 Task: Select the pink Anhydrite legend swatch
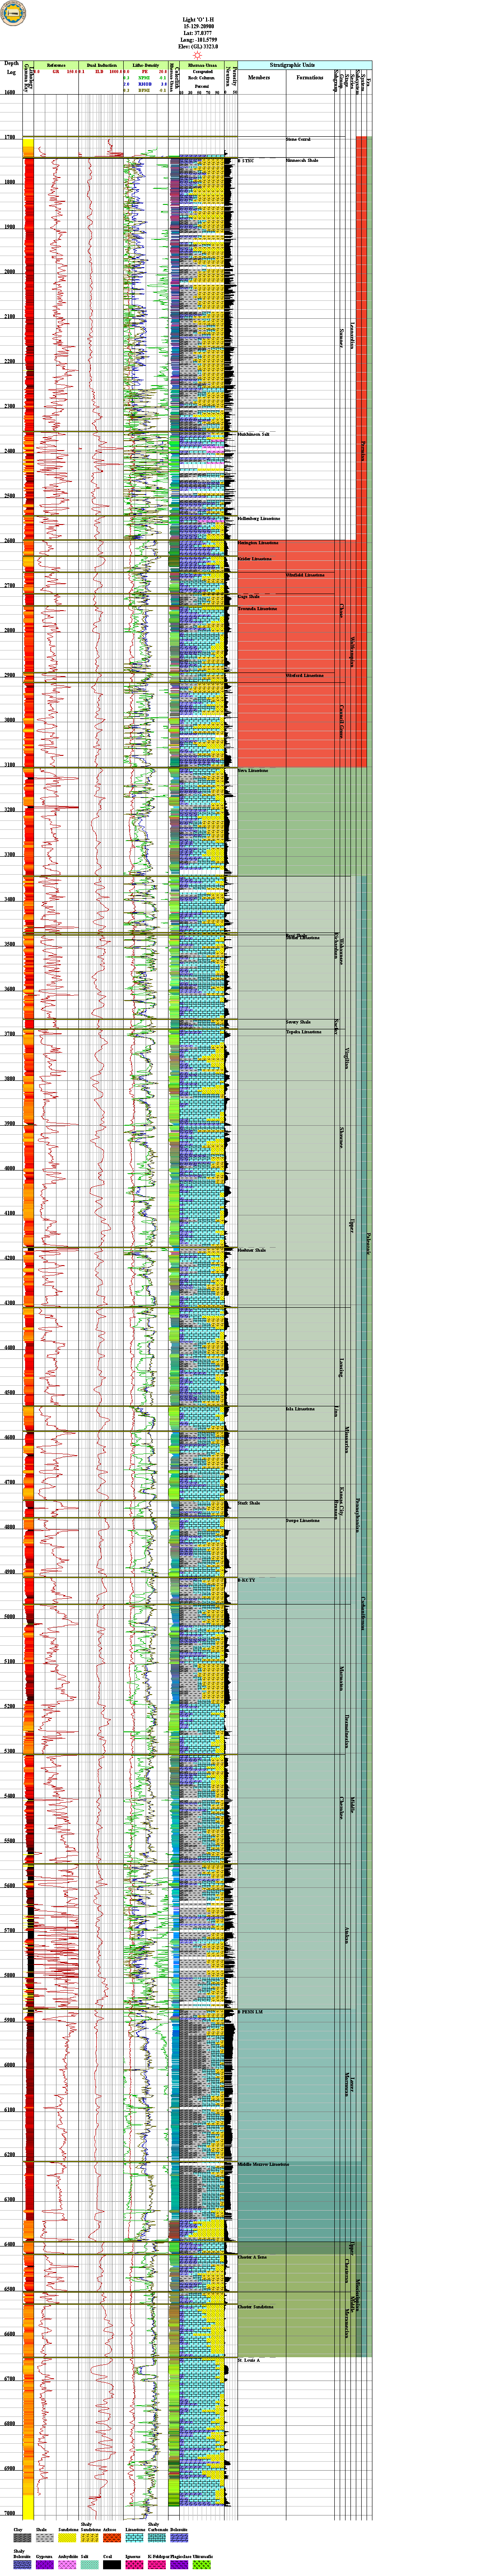point(67,2564)
